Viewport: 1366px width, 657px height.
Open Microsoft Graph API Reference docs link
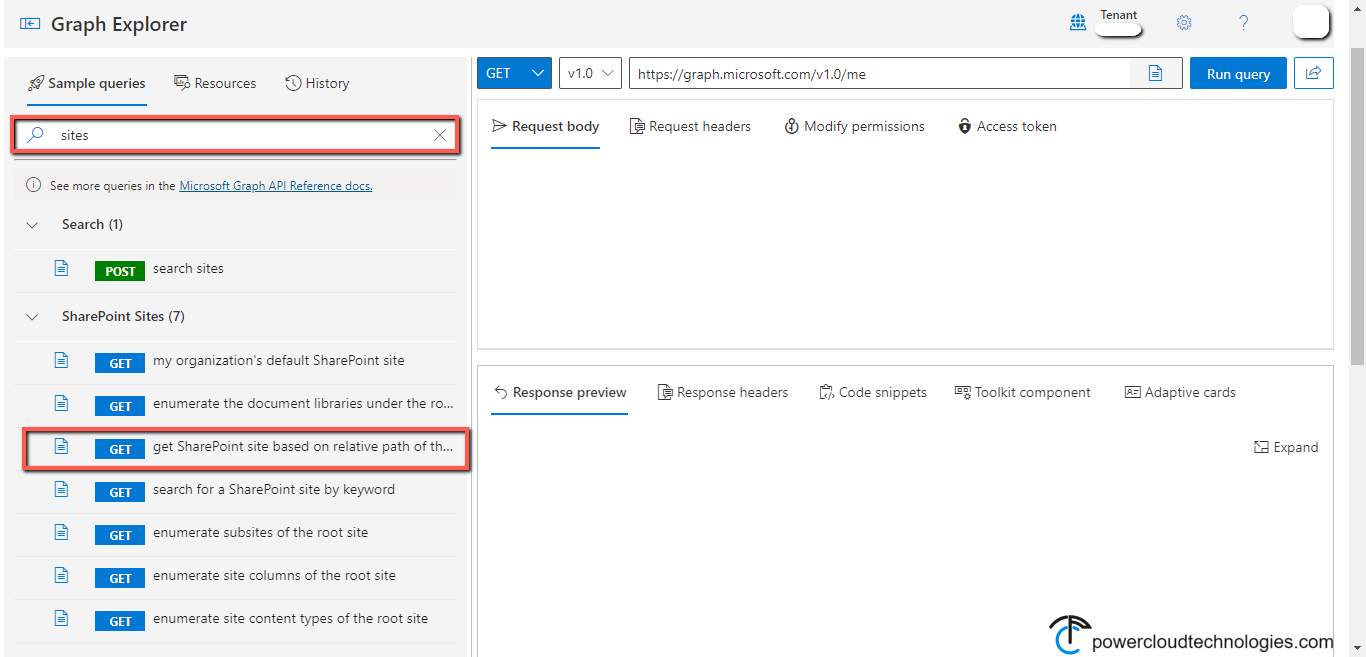(276, 185)
